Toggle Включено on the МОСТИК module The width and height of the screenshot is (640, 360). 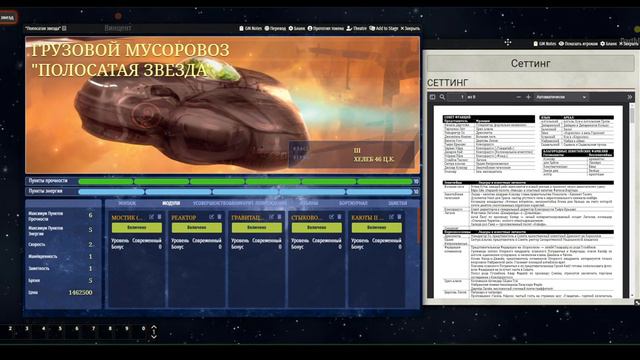point(137,227)
